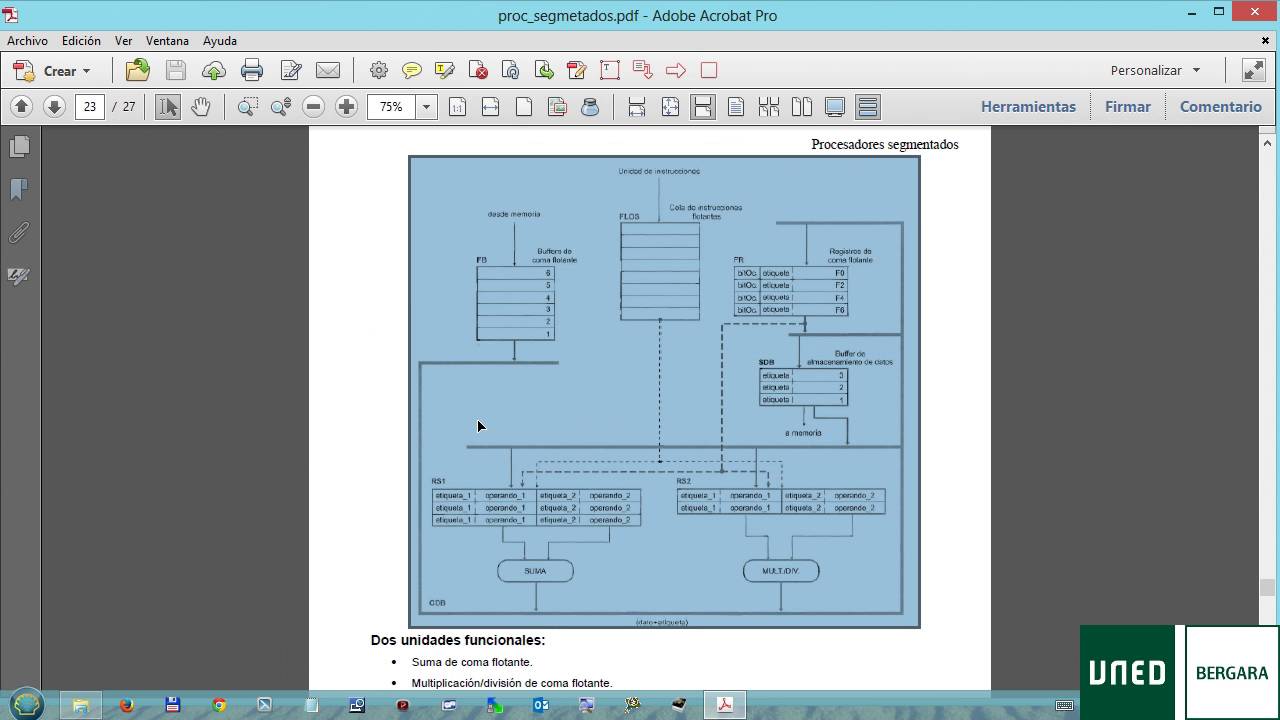This screenshot has height=720, width=1280.
Task: Go to next page arrow
Action: (x=54, y=106)
